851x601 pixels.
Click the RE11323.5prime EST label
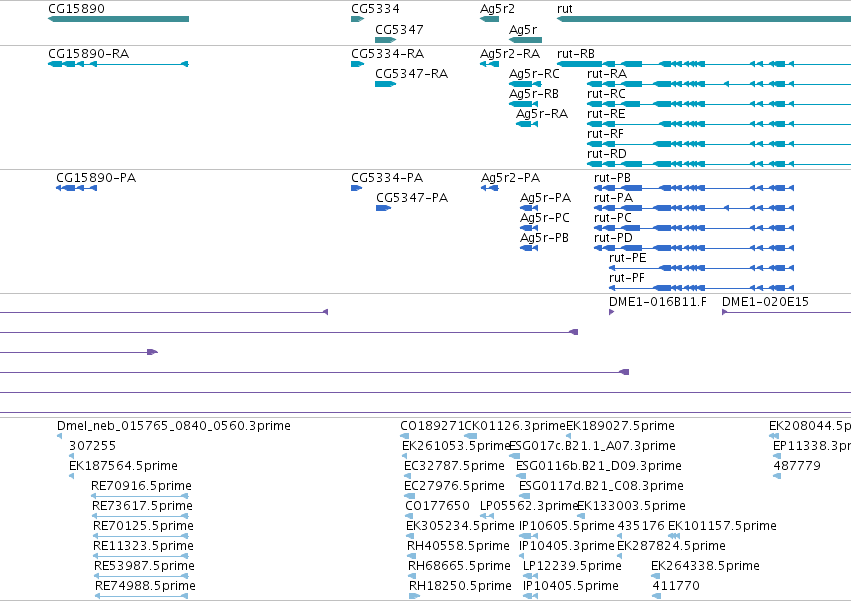[143, 547]
